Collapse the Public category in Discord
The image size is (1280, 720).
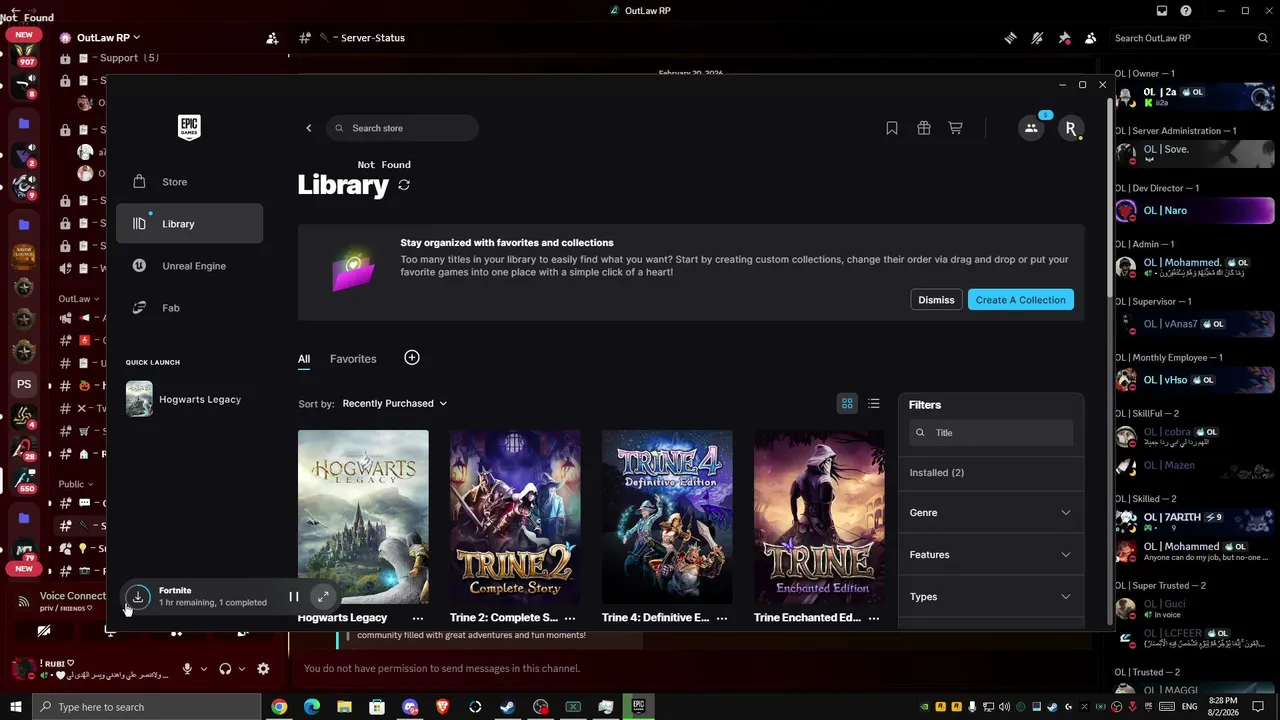click(74, 484)
